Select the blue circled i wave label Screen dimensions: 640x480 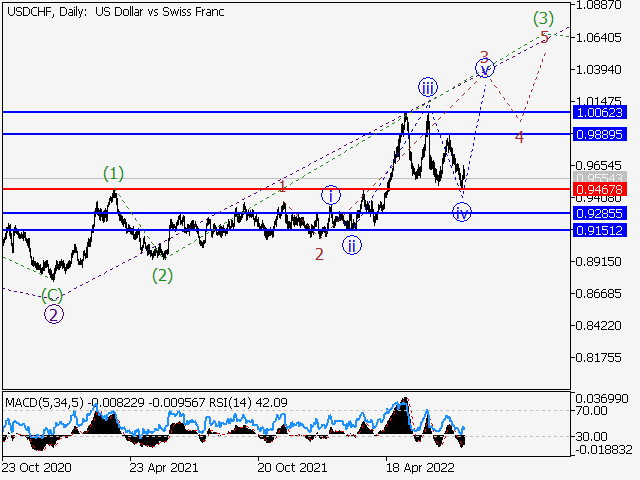[x=331, y=195]
